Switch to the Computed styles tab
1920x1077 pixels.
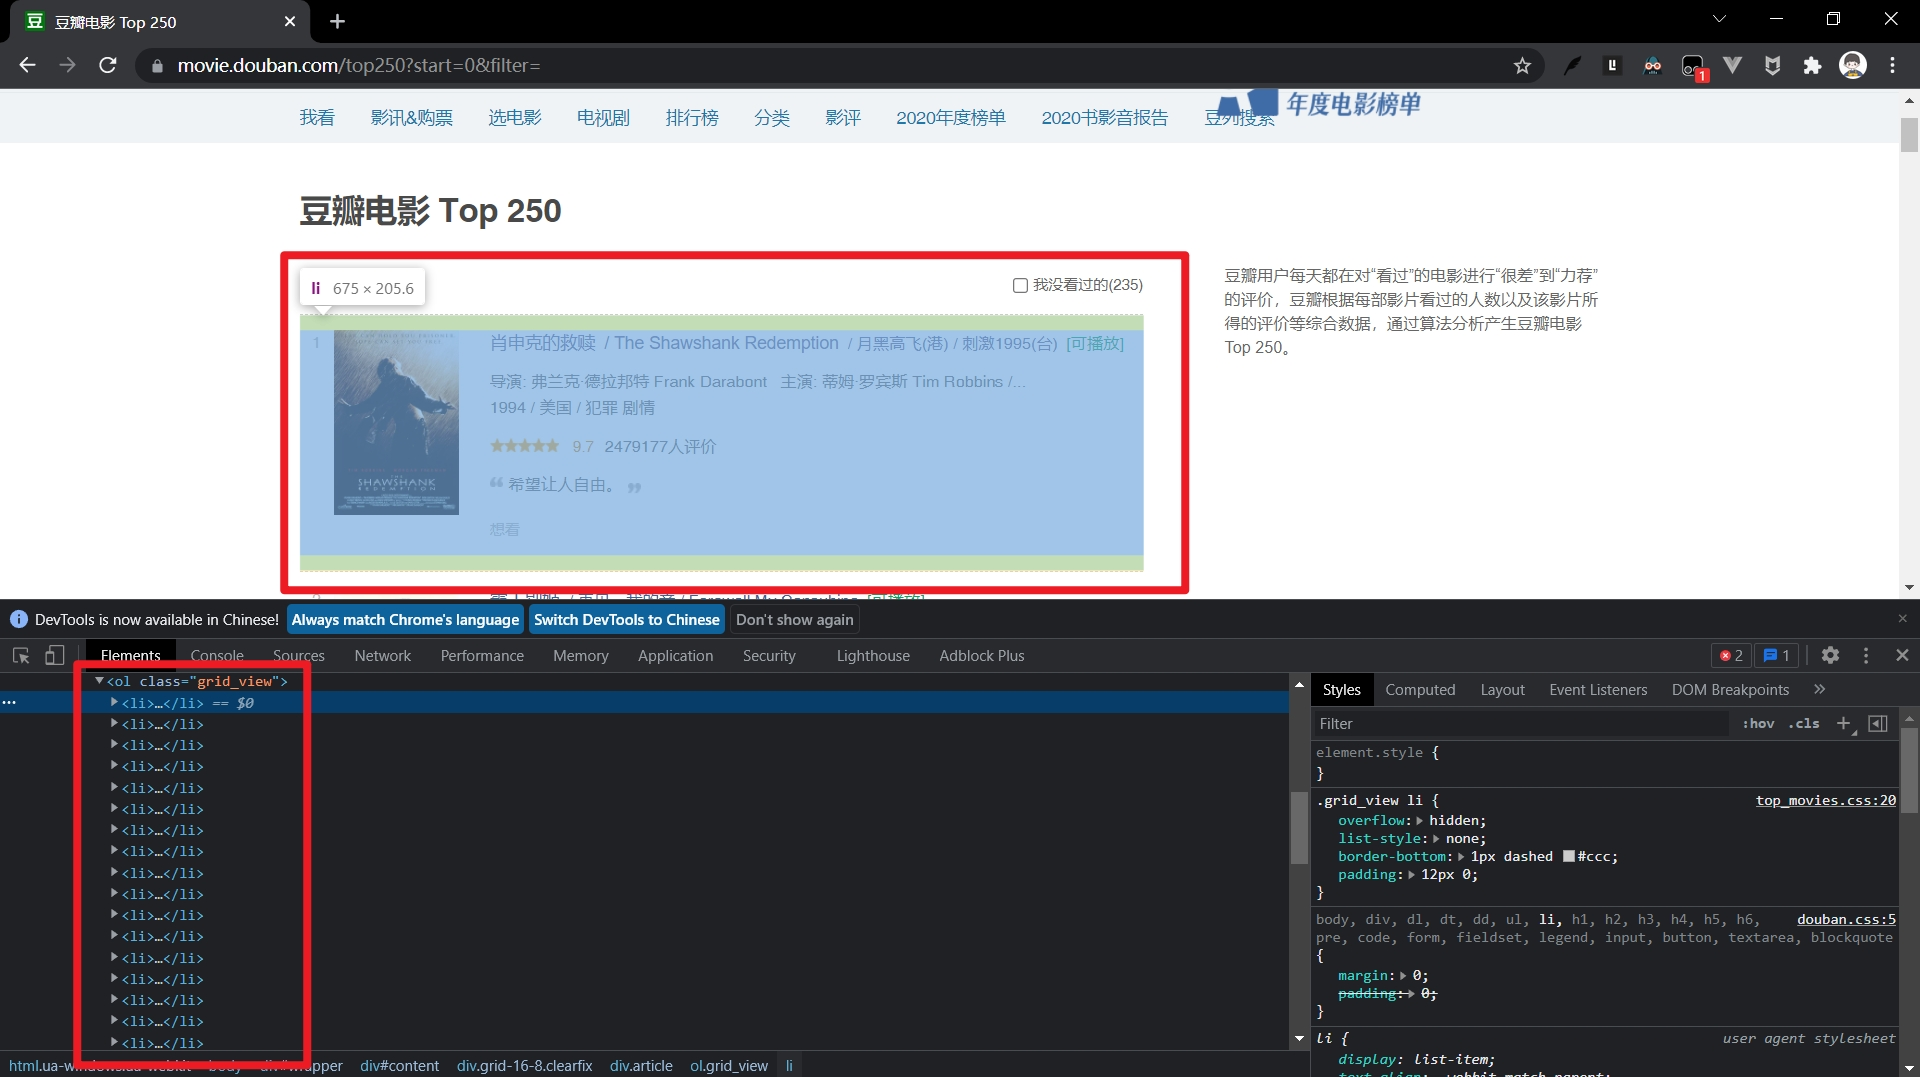(x=1420, y=689)
